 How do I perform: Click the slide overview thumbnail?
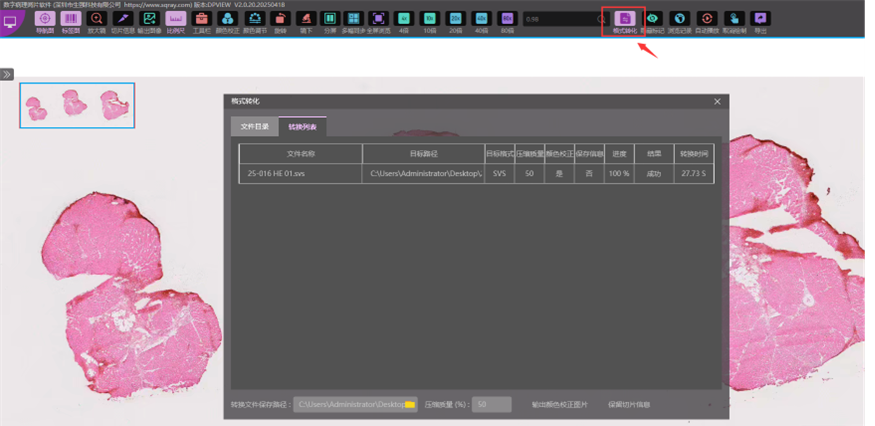(x=77, y=106)
